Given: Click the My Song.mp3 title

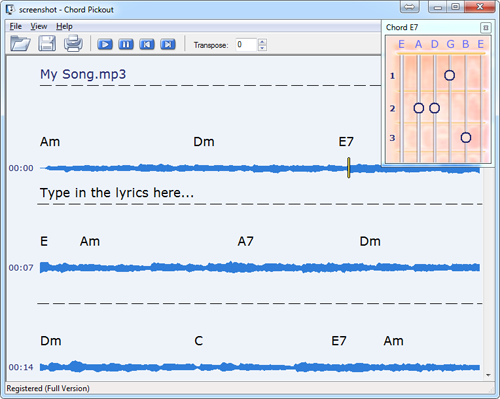Looking at the screenshot, I should point(83,74).
